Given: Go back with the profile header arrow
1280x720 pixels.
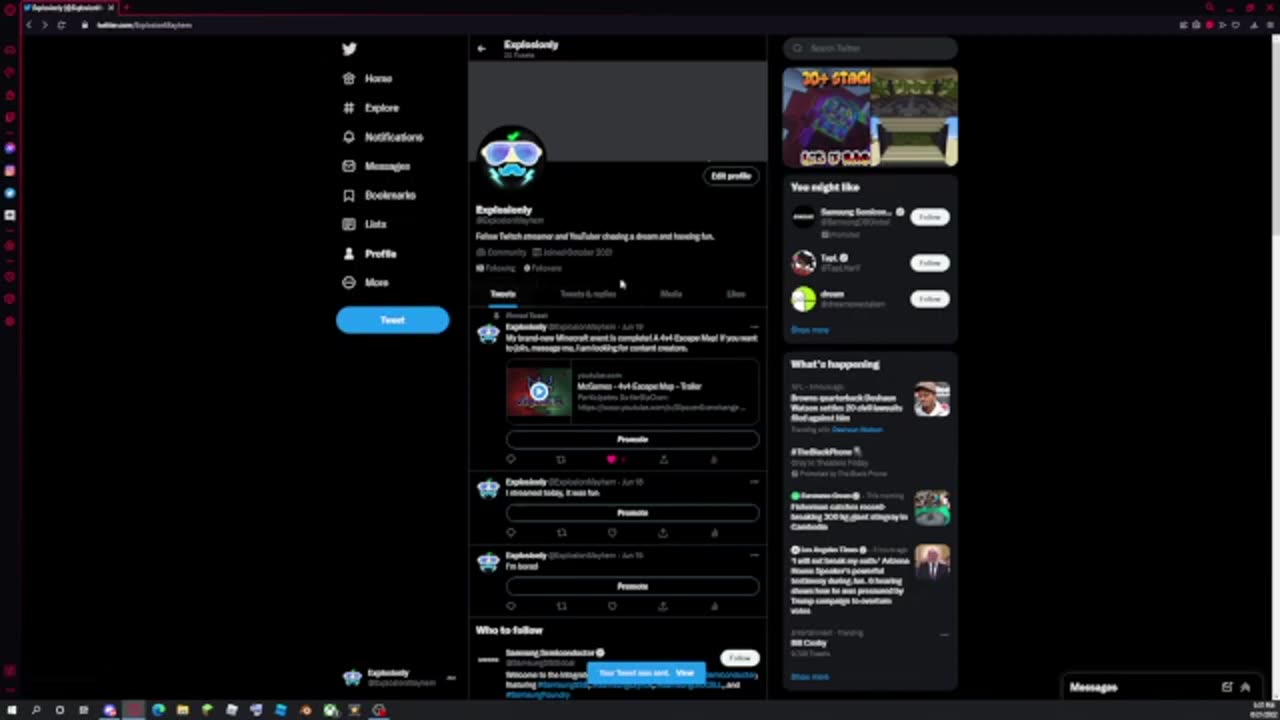Looking at the screenshot, I should point(482,48).
